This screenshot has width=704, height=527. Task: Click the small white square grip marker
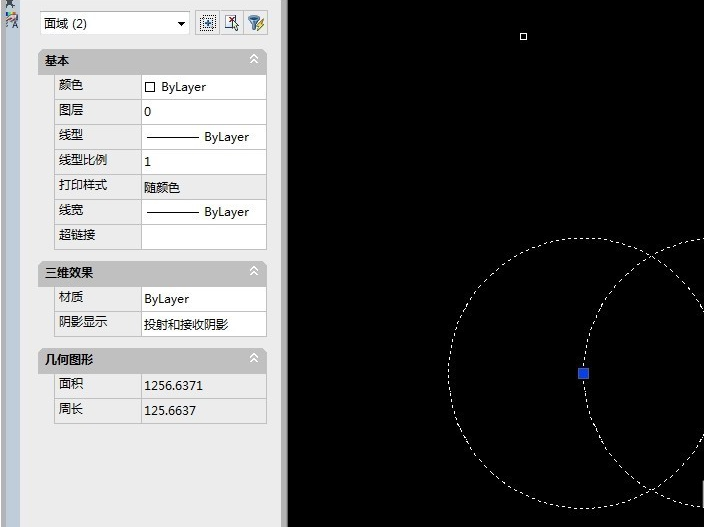[523, 37]
